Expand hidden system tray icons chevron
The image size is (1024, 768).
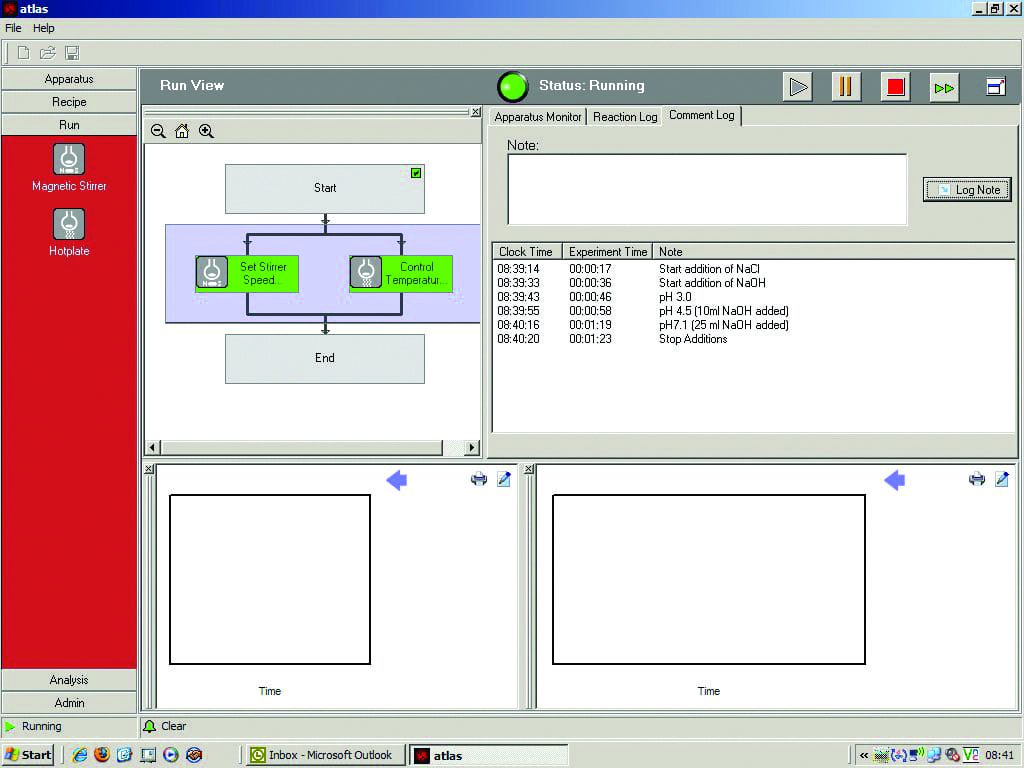tap(863, 756)
